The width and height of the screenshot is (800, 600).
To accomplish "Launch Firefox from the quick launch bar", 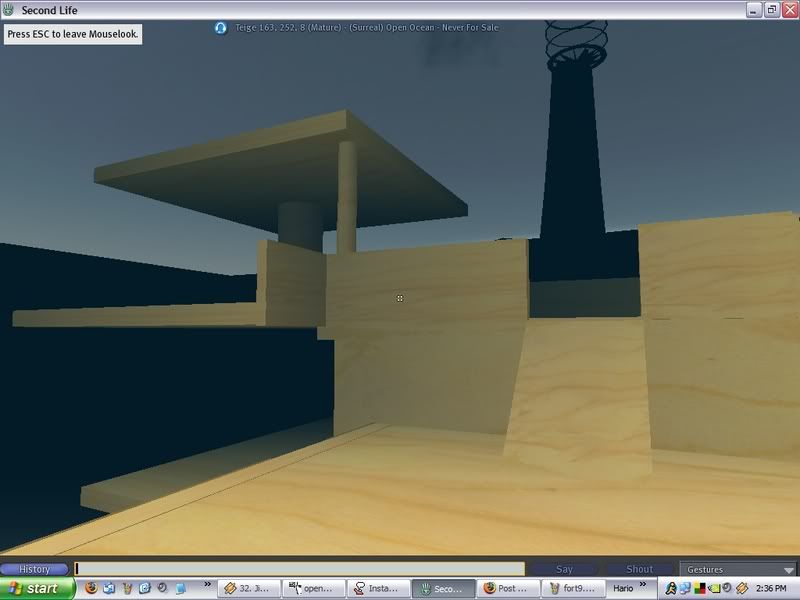I will (92, 589).
